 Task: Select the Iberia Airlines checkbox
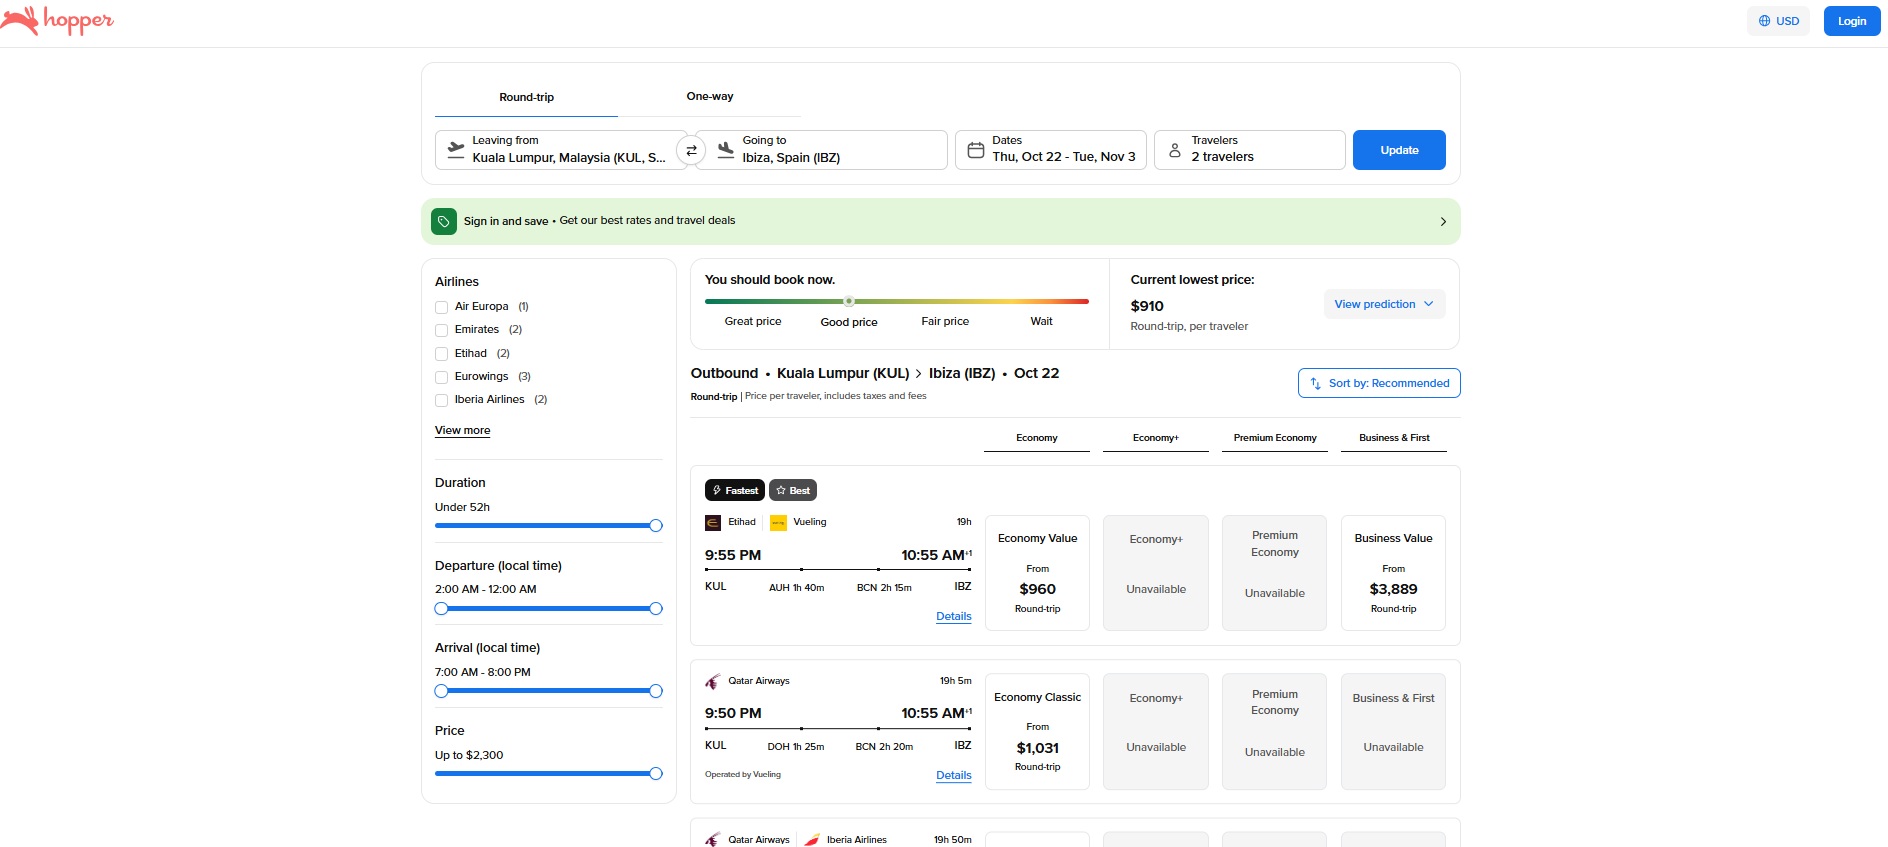pyautogui.click(x=441, y=400)
